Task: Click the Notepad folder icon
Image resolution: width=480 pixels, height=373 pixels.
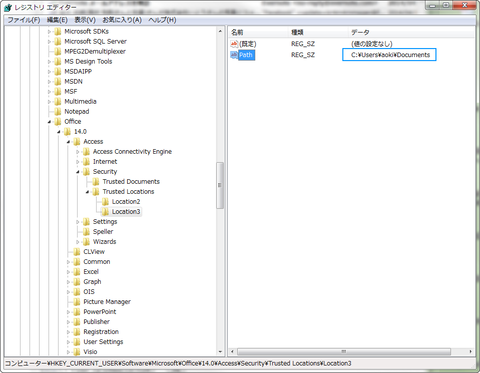Action: 58,112
